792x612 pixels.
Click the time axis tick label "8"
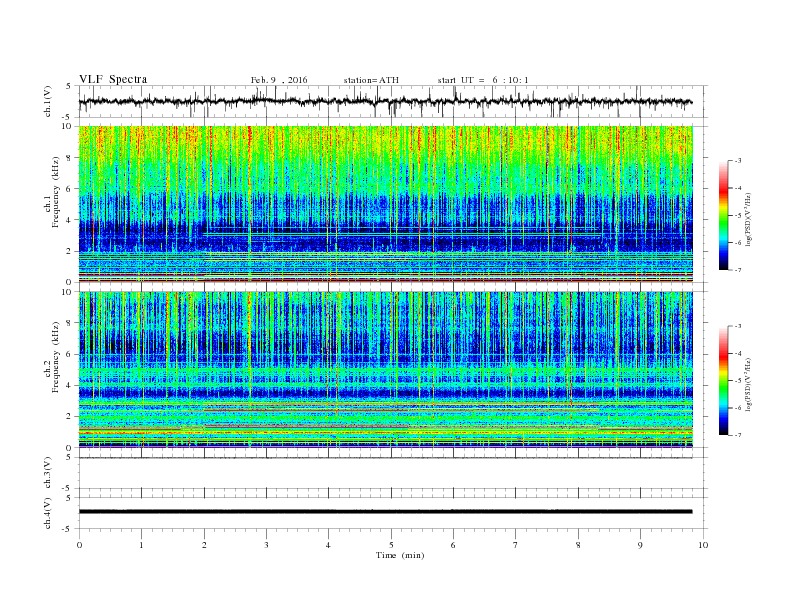578,545
